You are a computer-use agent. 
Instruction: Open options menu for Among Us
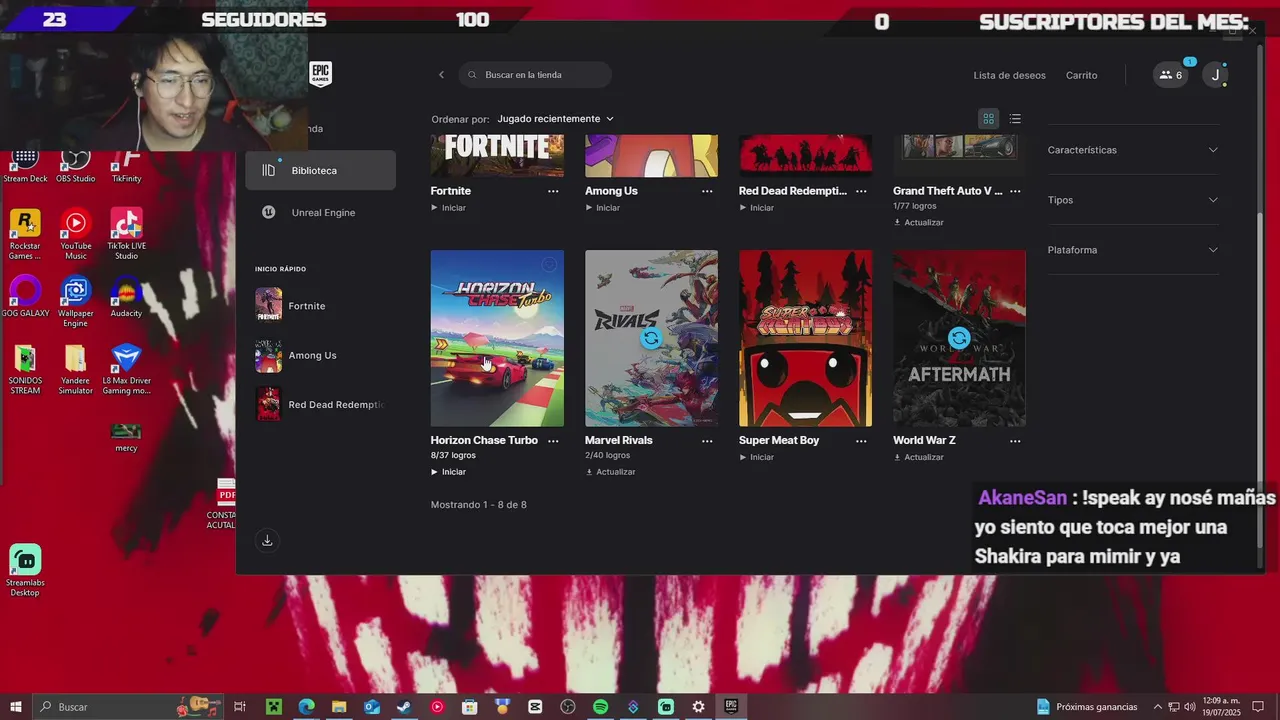707,191
